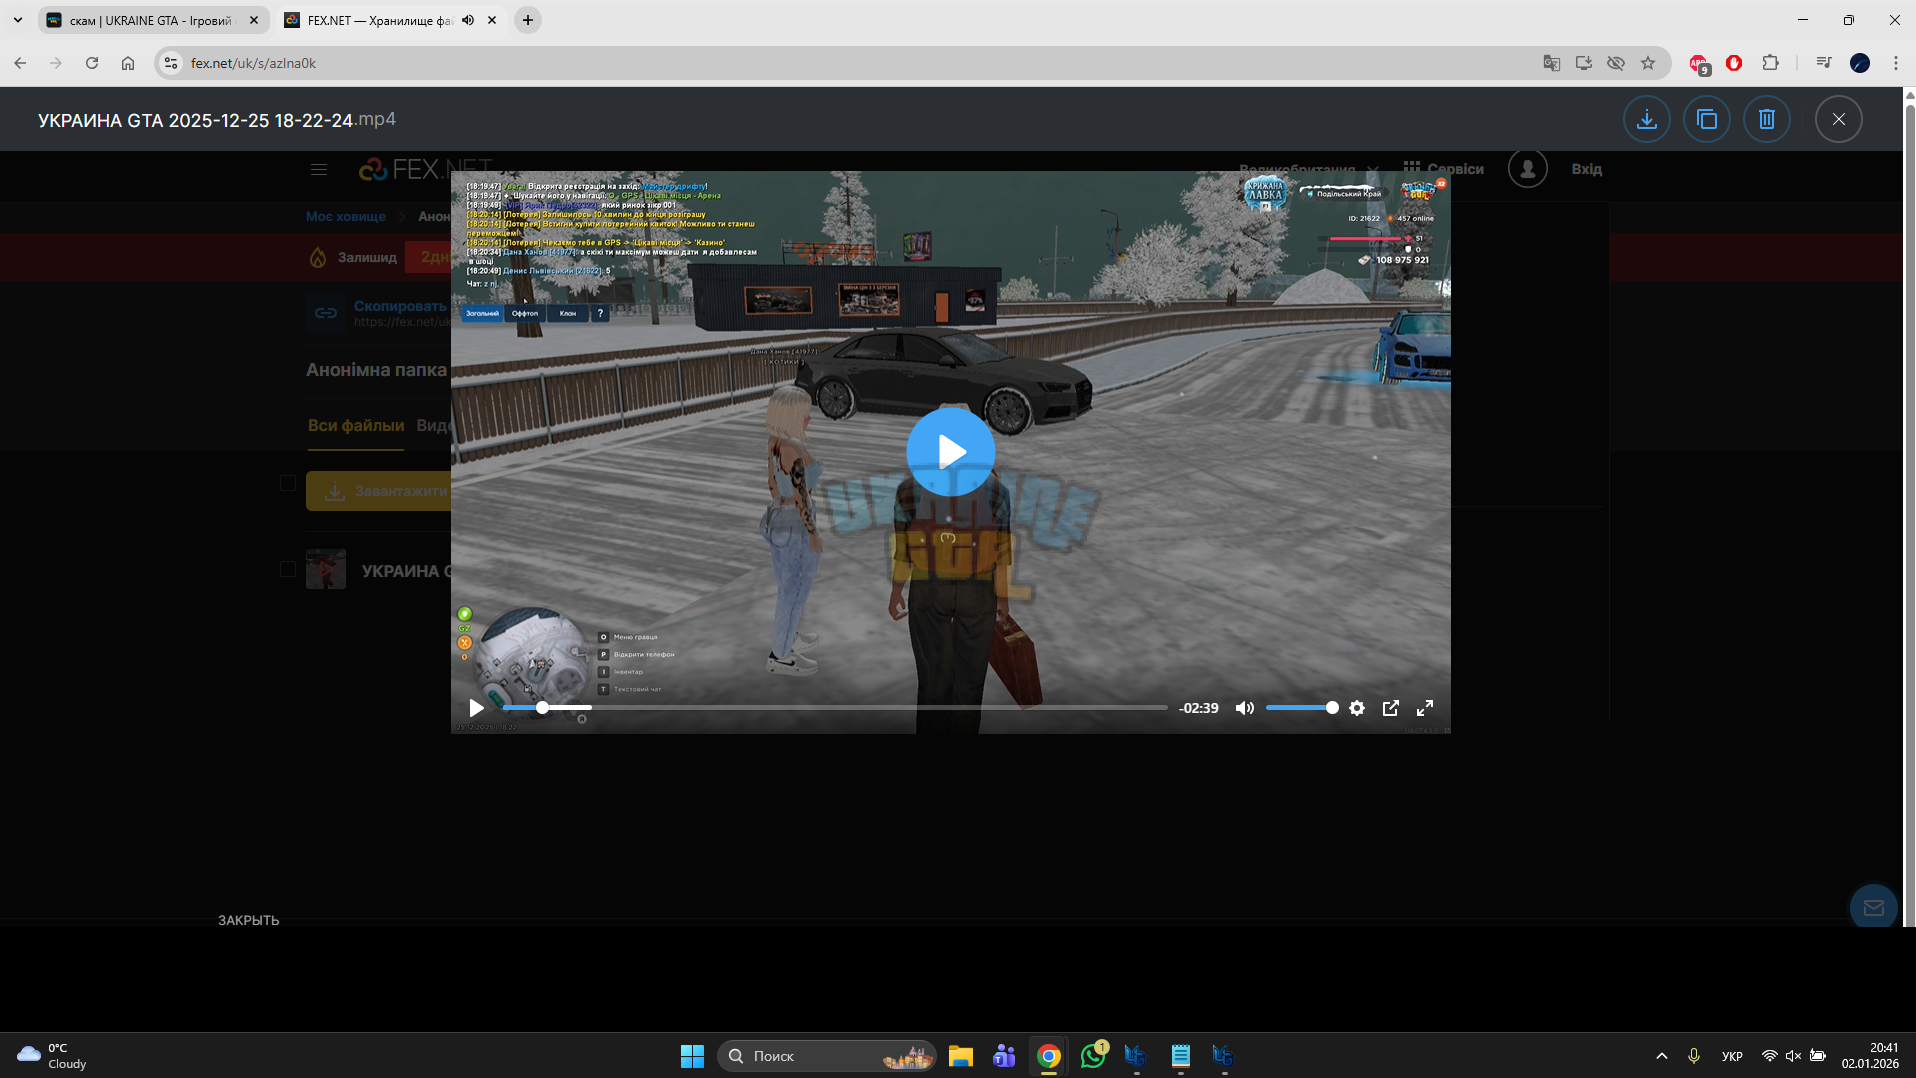Open the weather widget showing Cloudy

coord(52,1056)
